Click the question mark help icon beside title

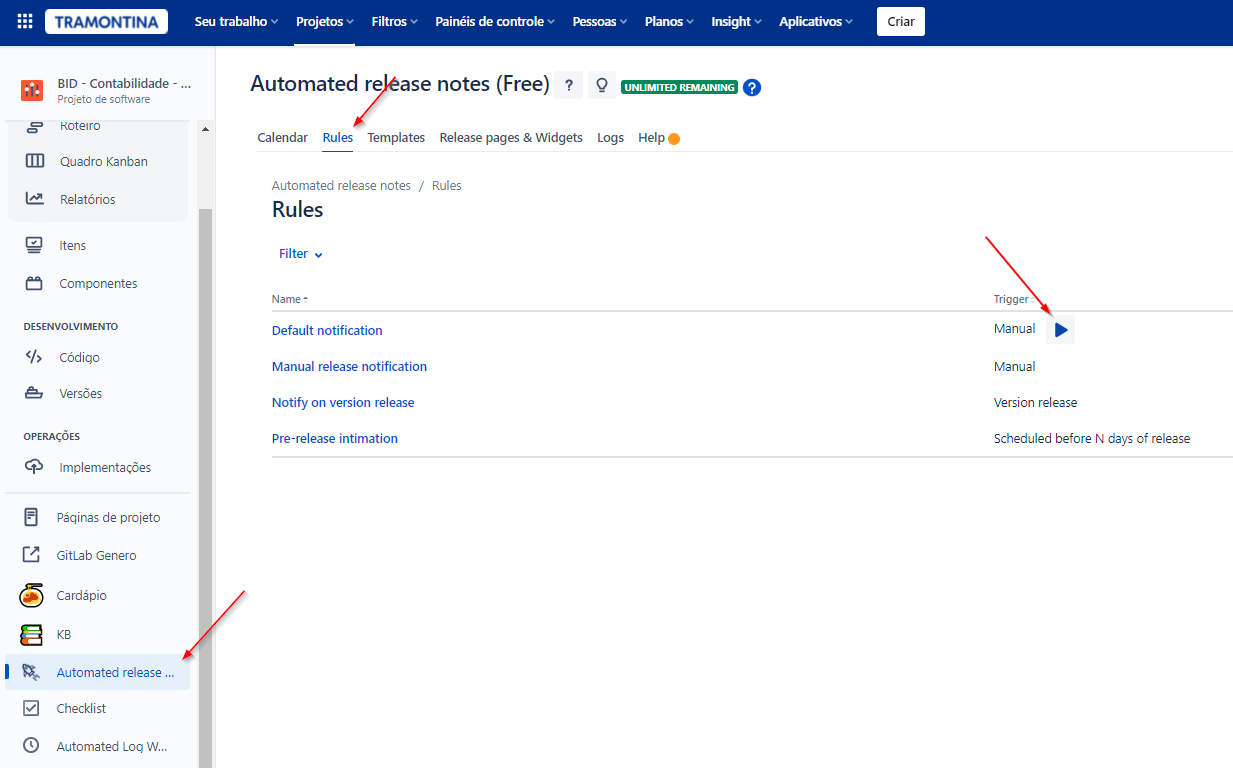coord(568,86)
